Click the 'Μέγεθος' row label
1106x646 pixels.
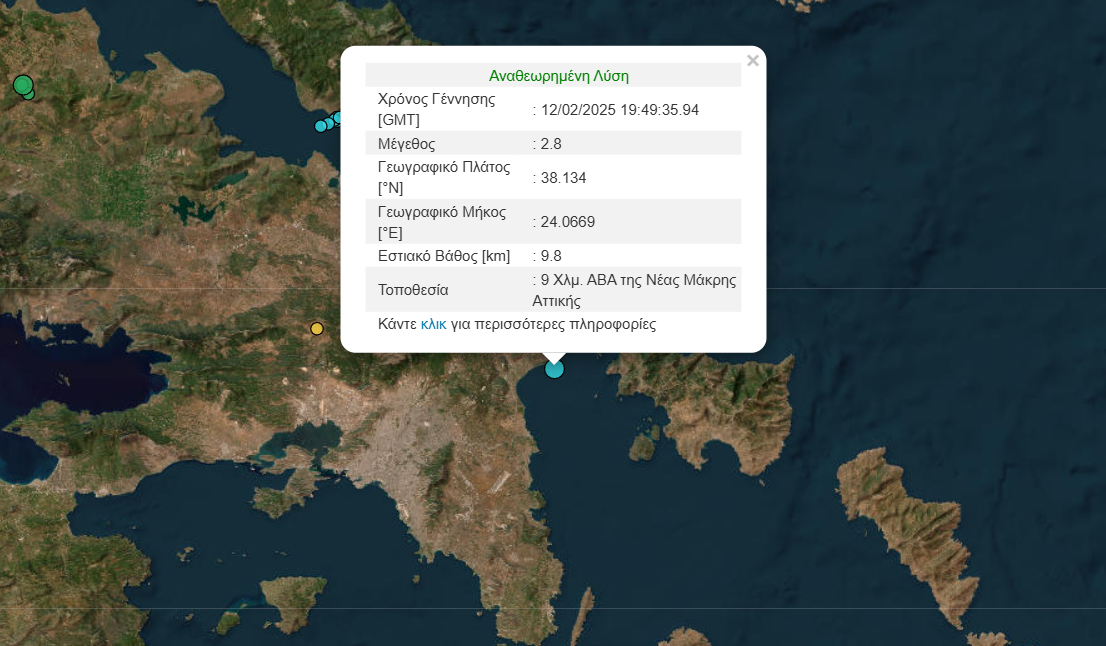[406, 144]
